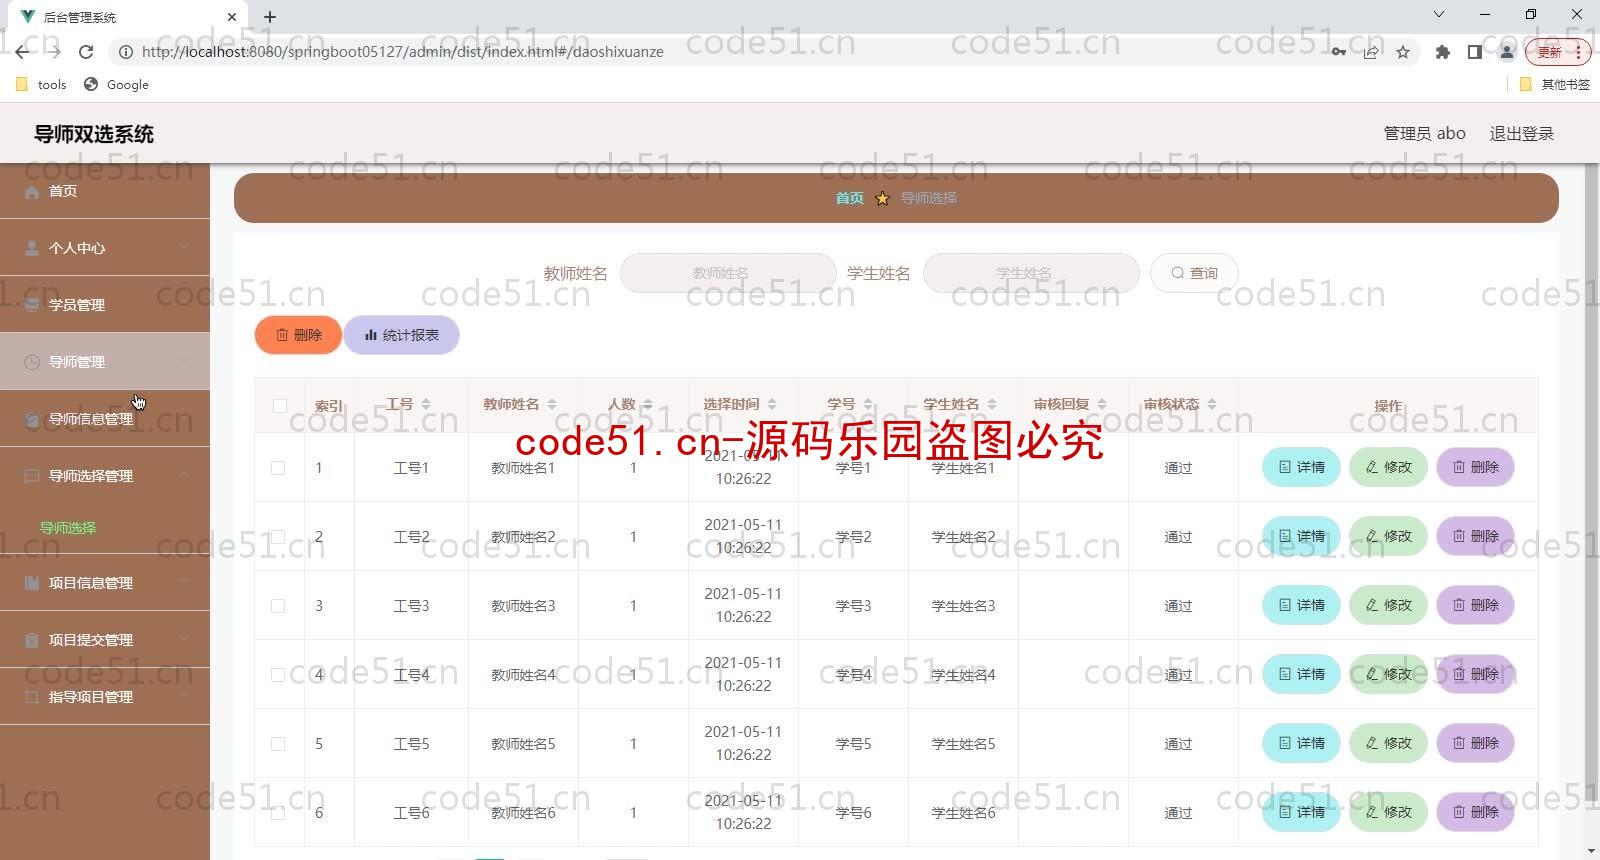Focus the 学生姓名 search input

click(1031, 273)
